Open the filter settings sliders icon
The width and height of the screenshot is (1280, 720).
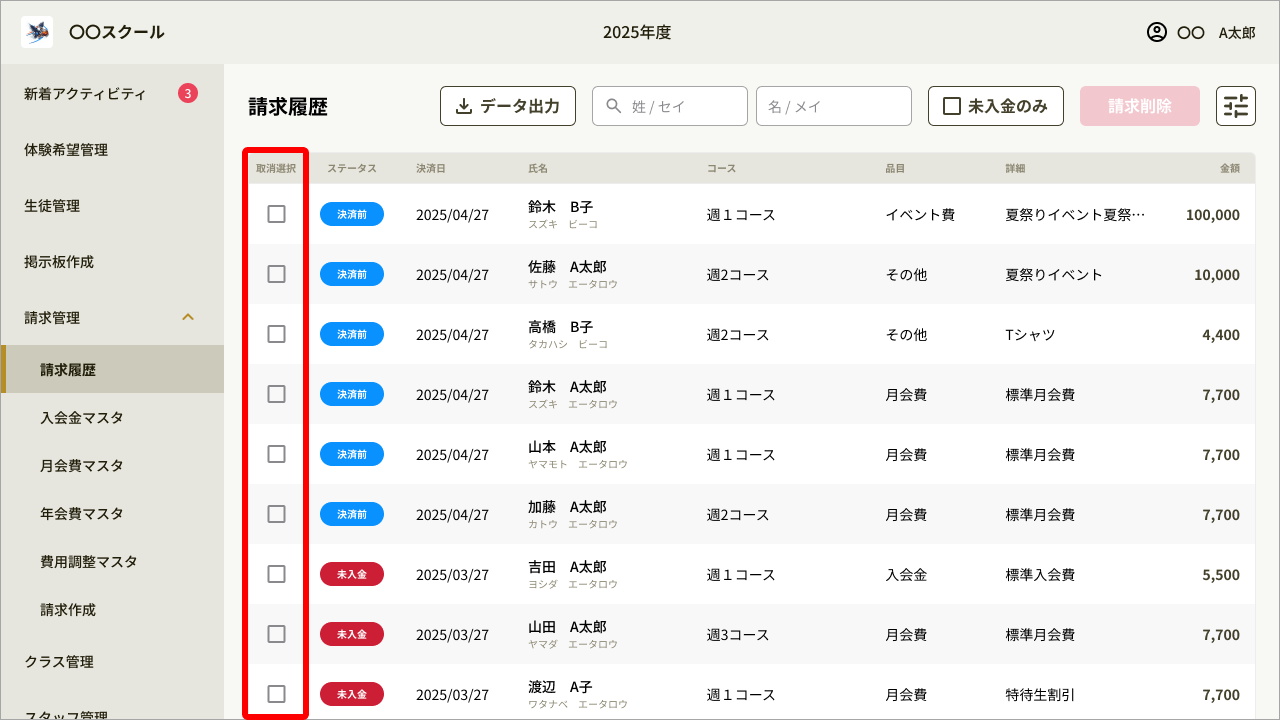[1236, 105]
